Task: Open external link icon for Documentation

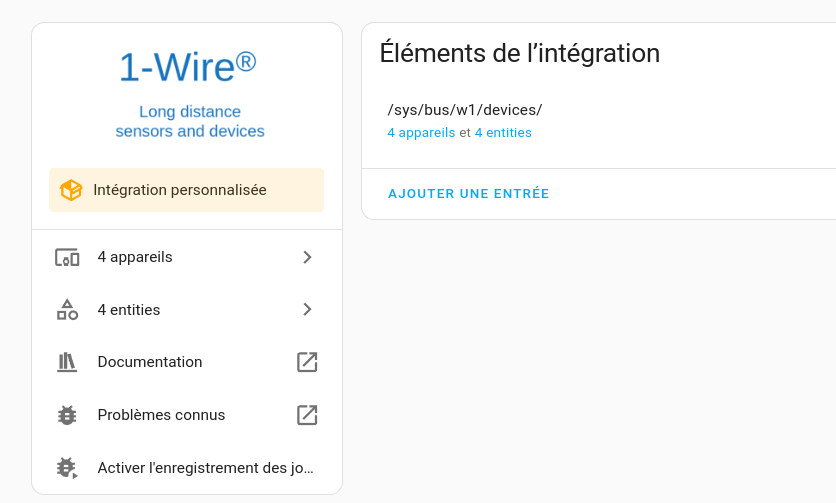Action: pyautogui.click(x=307, y=362)
